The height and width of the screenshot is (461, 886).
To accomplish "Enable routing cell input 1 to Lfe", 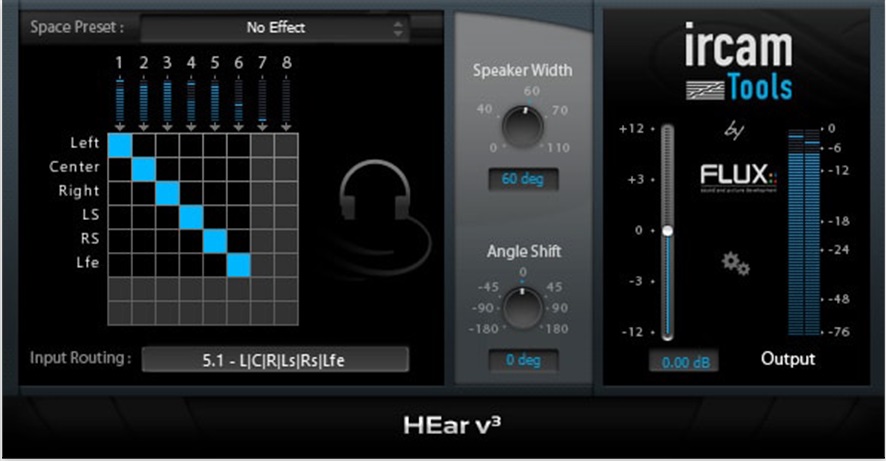I will coord(120,264).
